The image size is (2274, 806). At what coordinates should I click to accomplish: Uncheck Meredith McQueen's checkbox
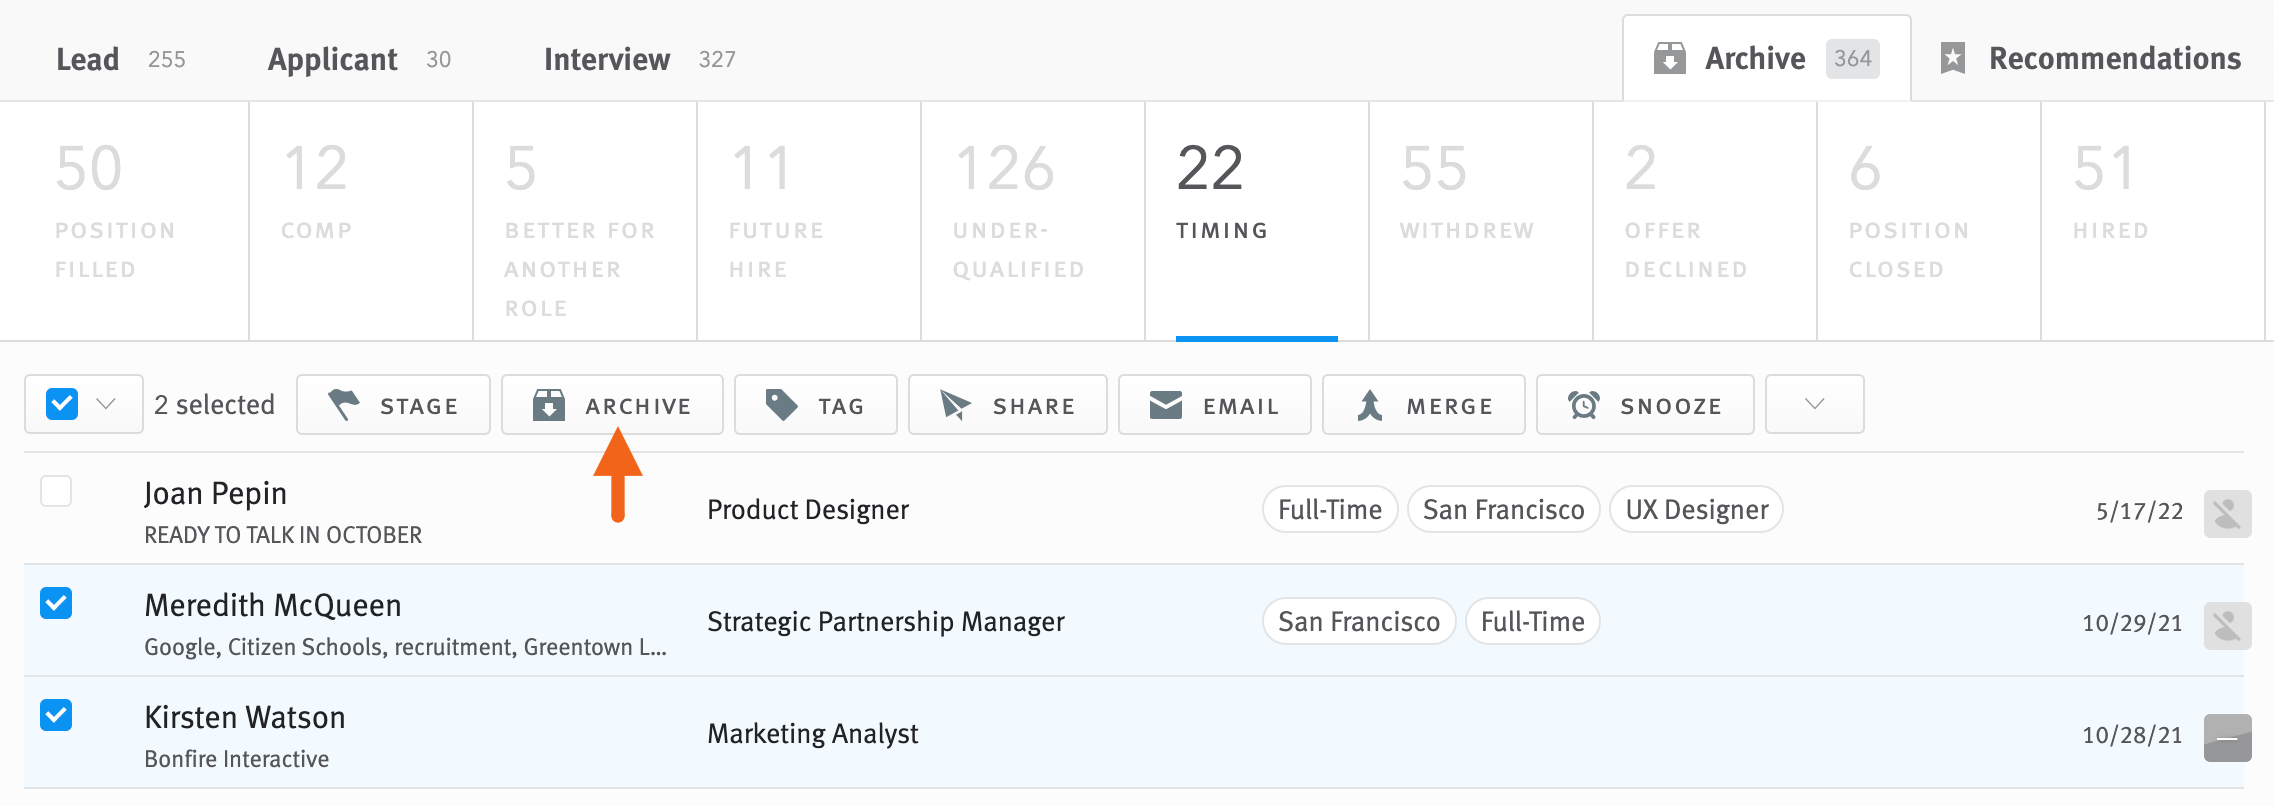pos(56,604)
